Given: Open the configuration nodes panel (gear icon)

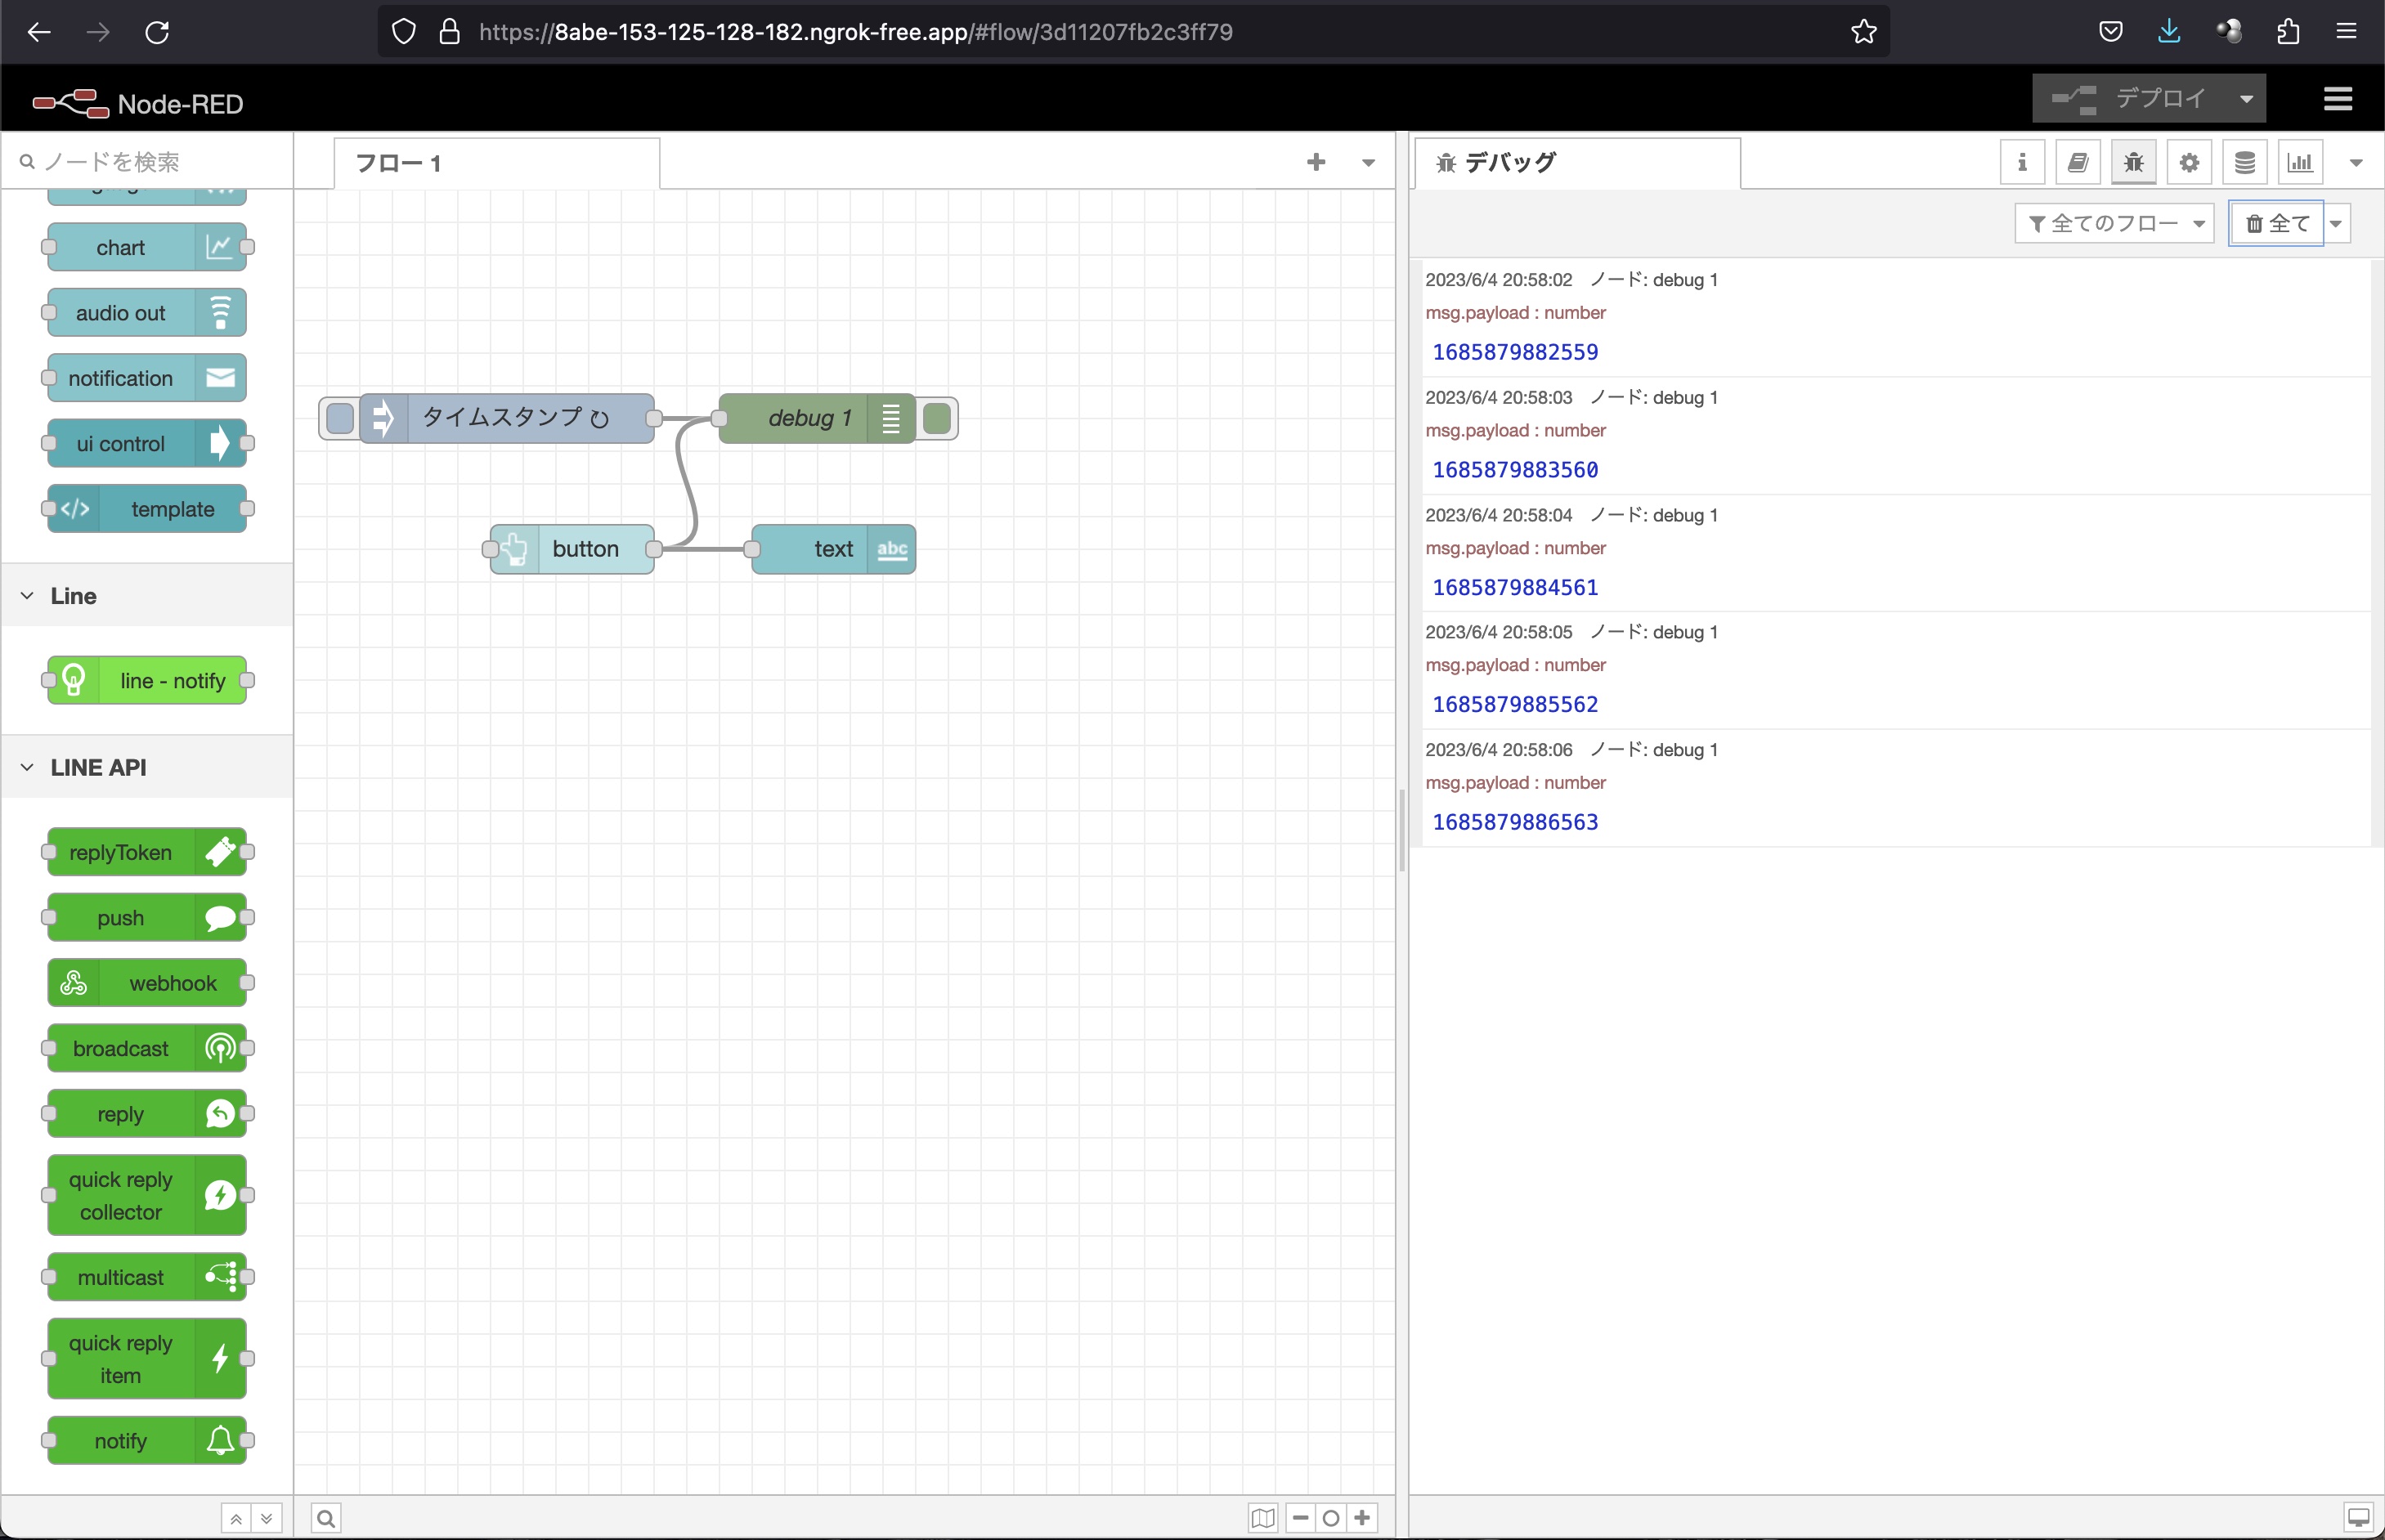Looking at the screenshot, I should 2189,162.
